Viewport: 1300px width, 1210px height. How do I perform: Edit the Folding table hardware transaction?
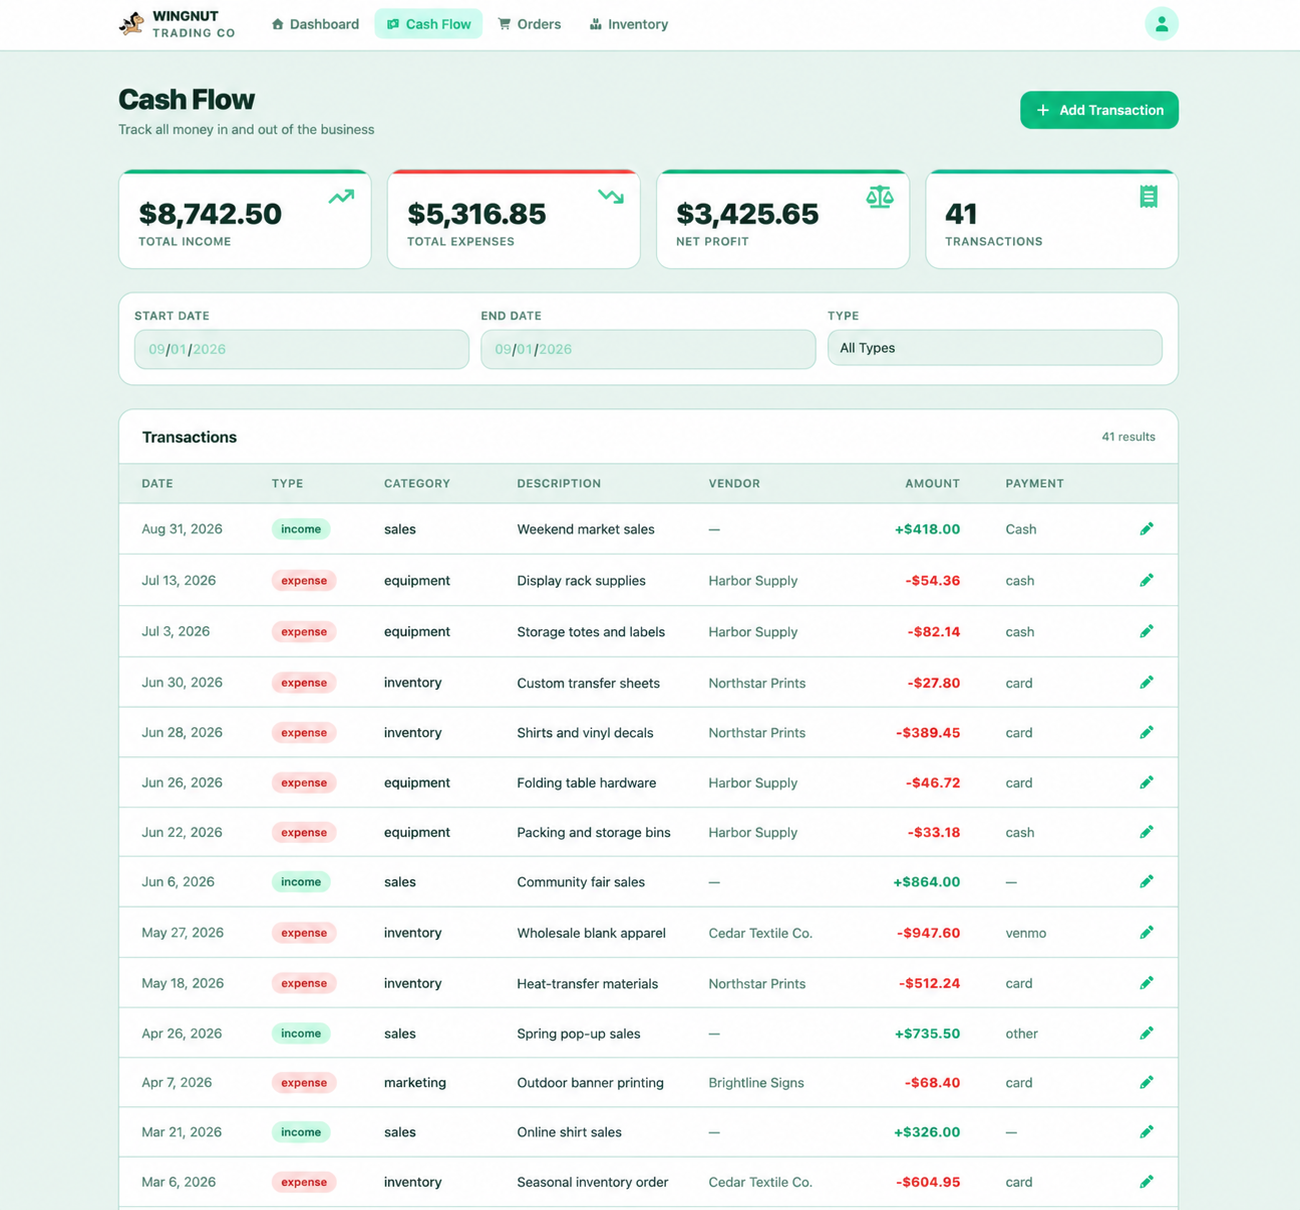[1146, 782]
